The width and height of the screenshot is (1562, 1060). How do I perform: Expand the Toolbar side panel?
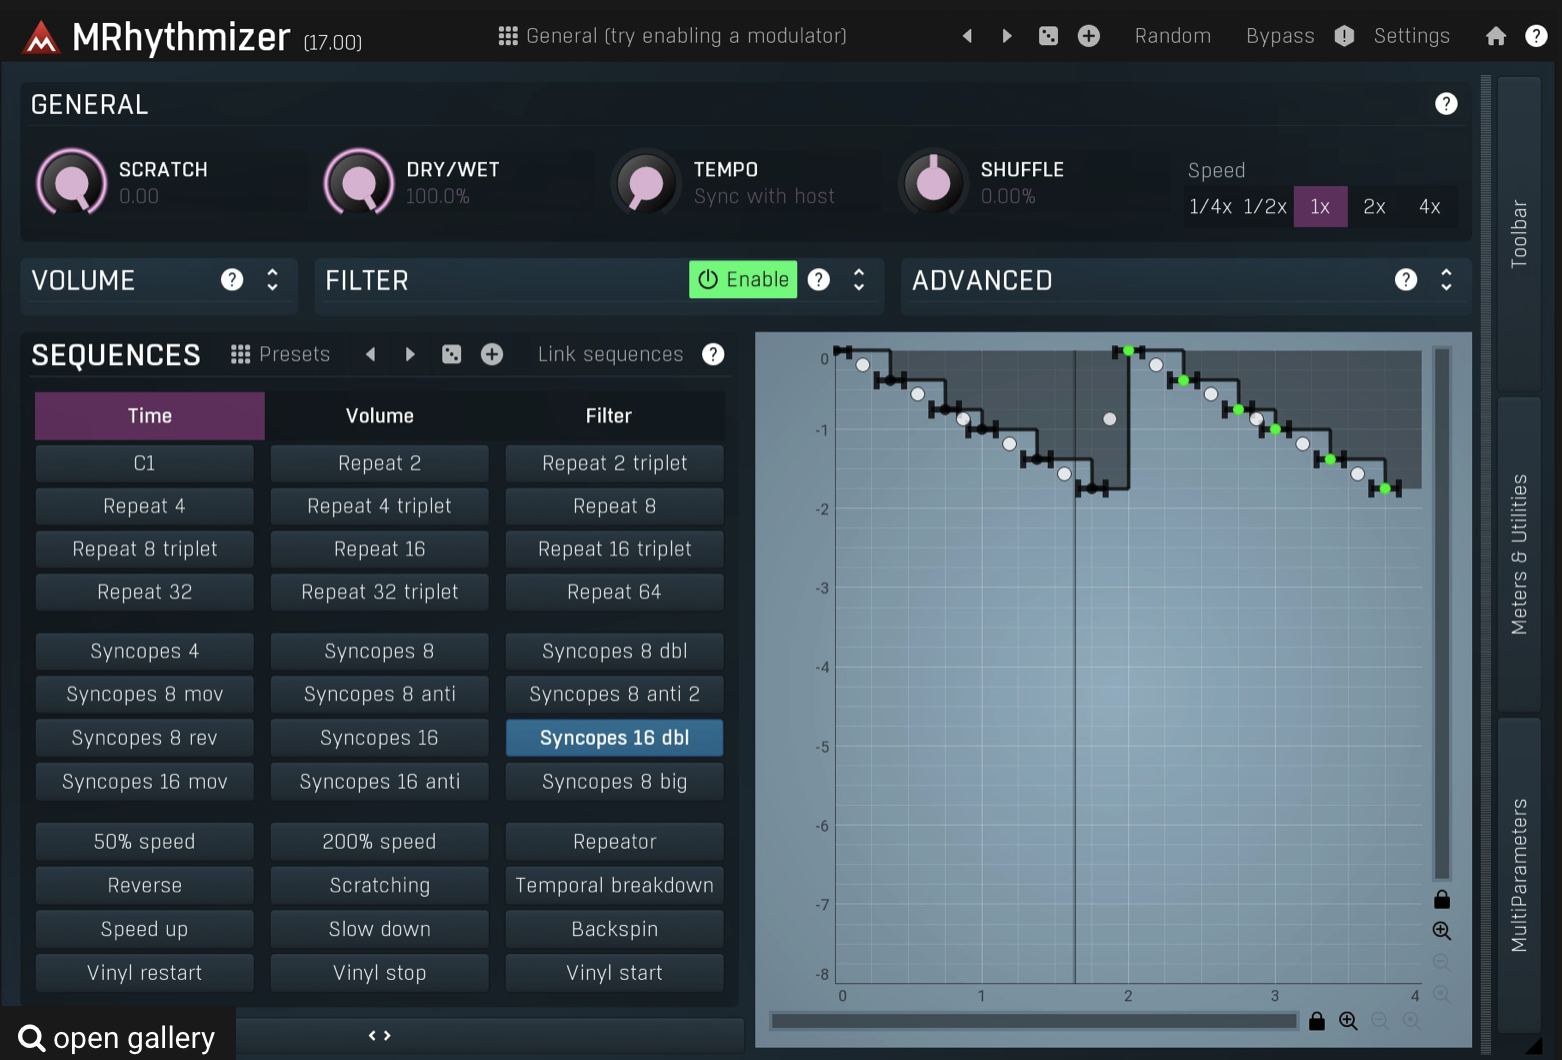pyautogui.click(x=1519, y=233)
